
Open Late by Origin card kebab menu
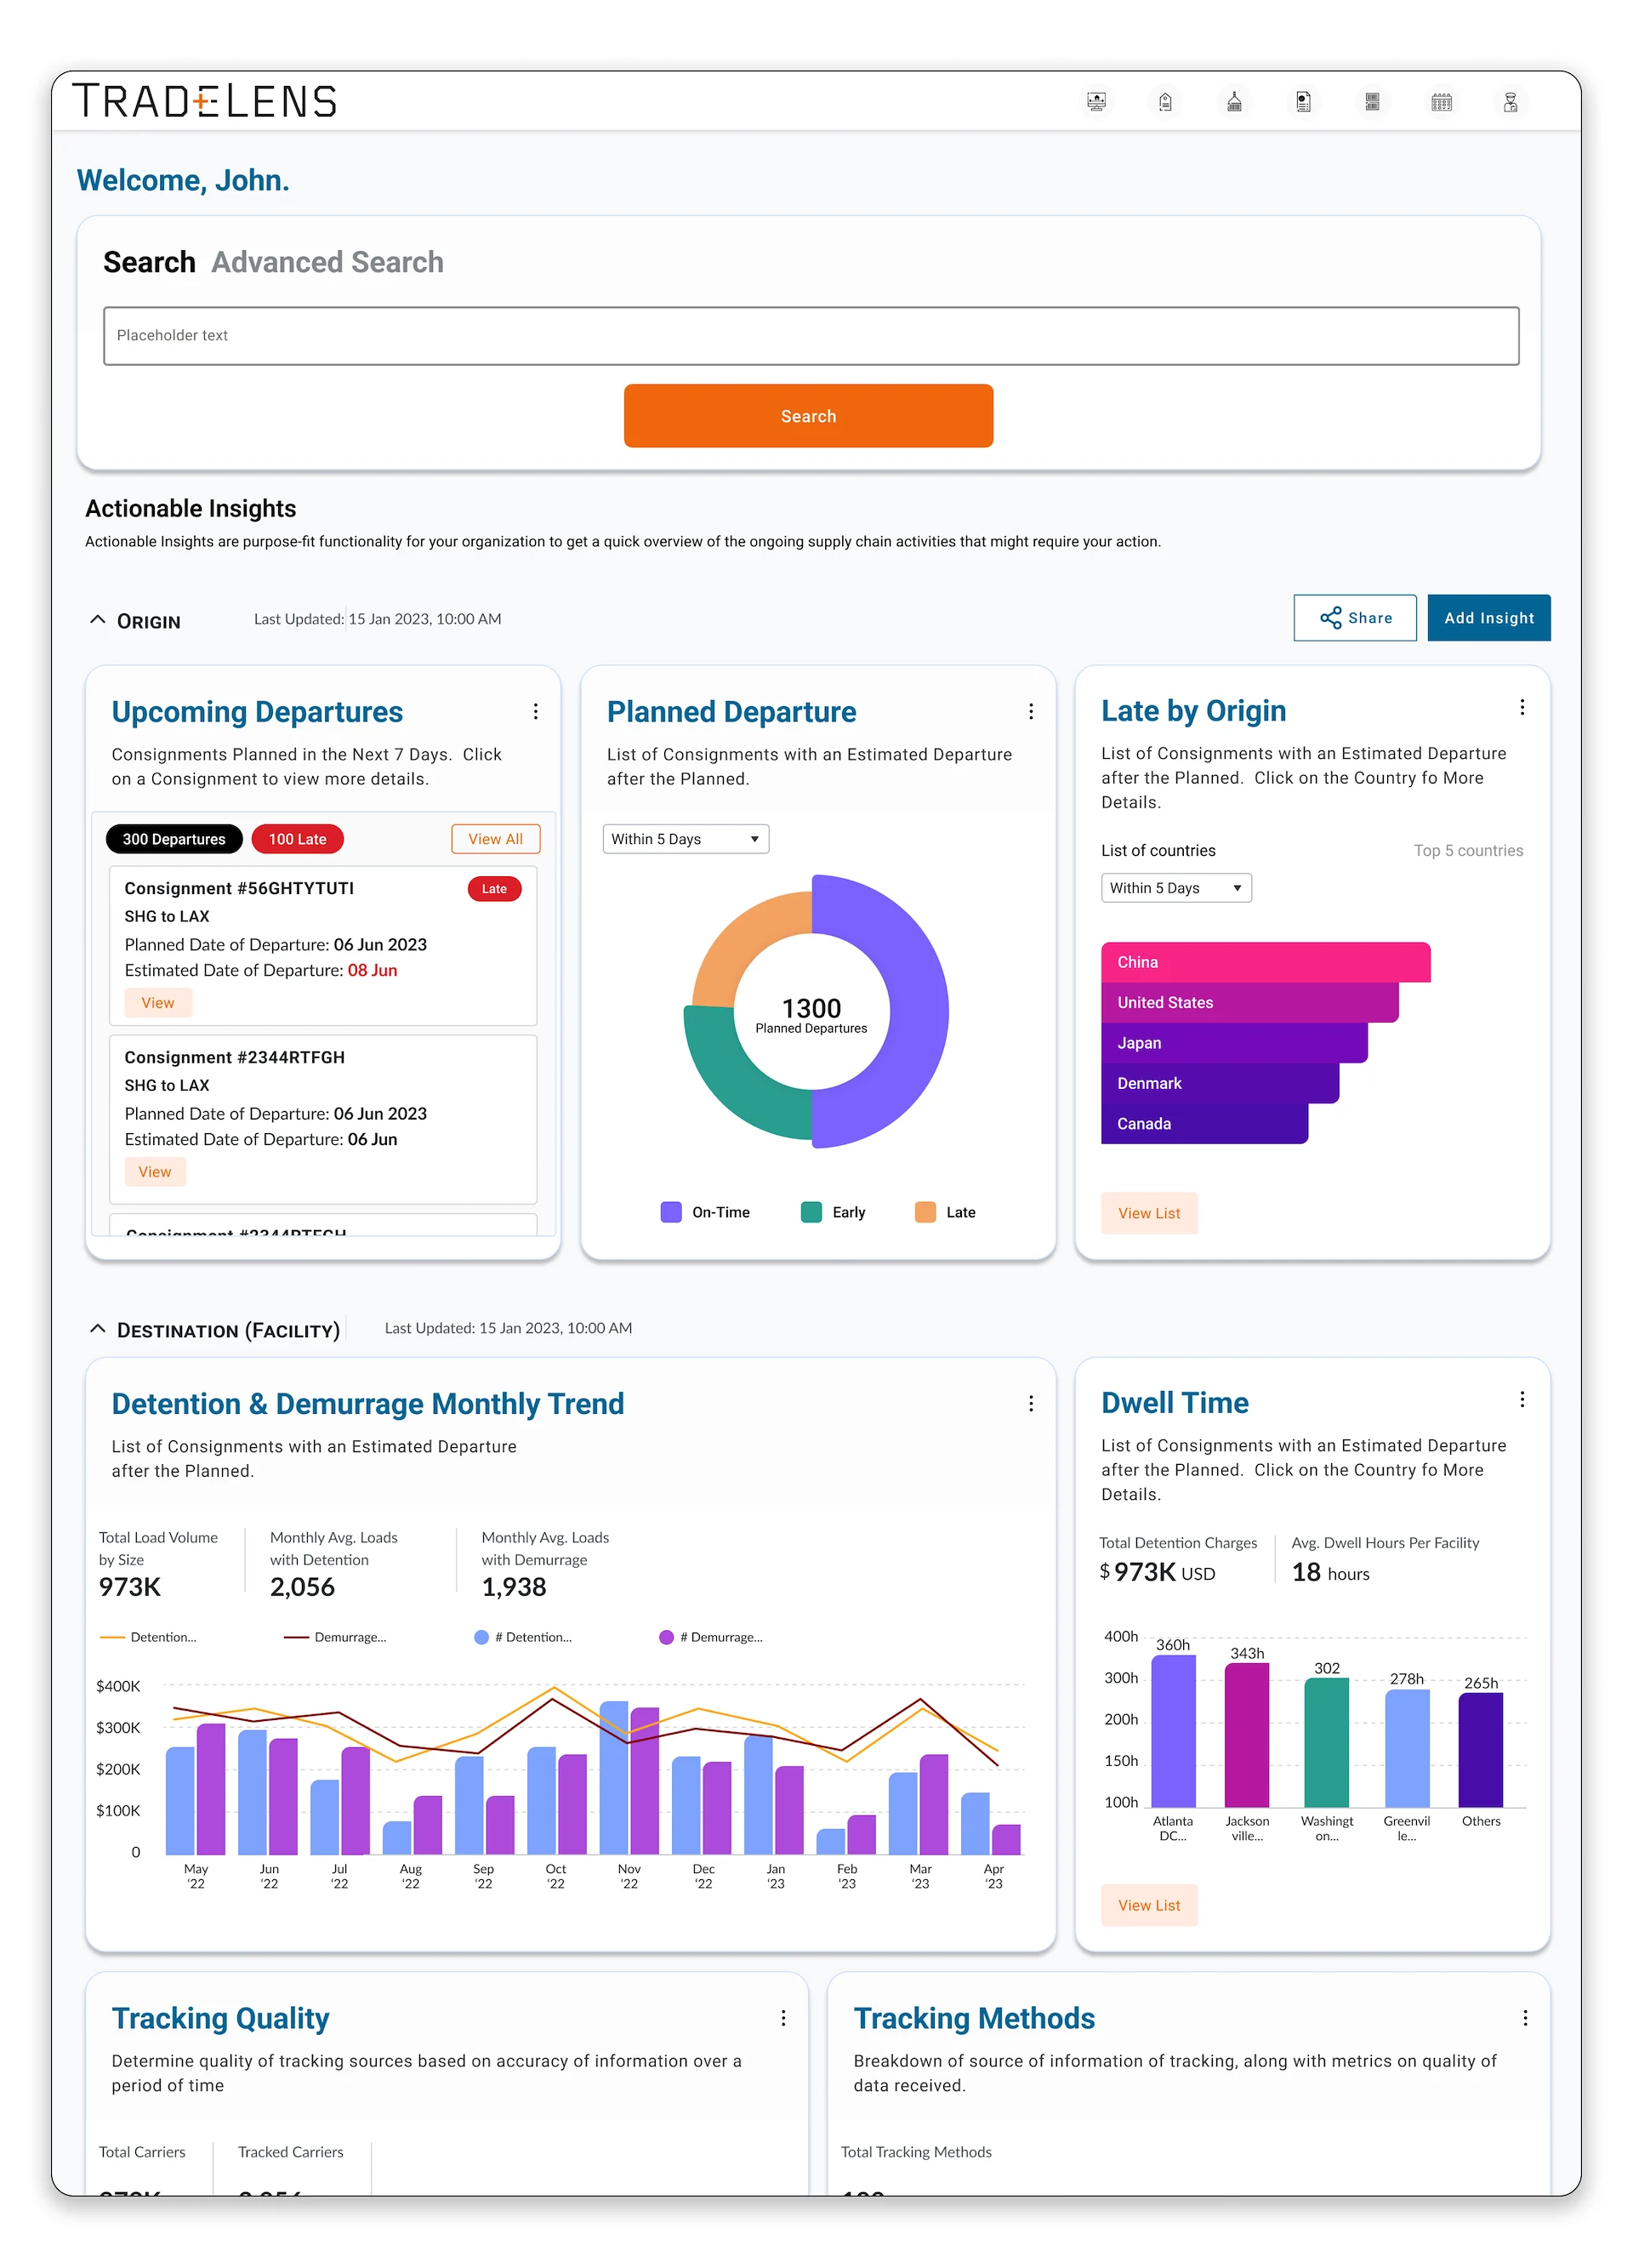tap(1522, 707)
